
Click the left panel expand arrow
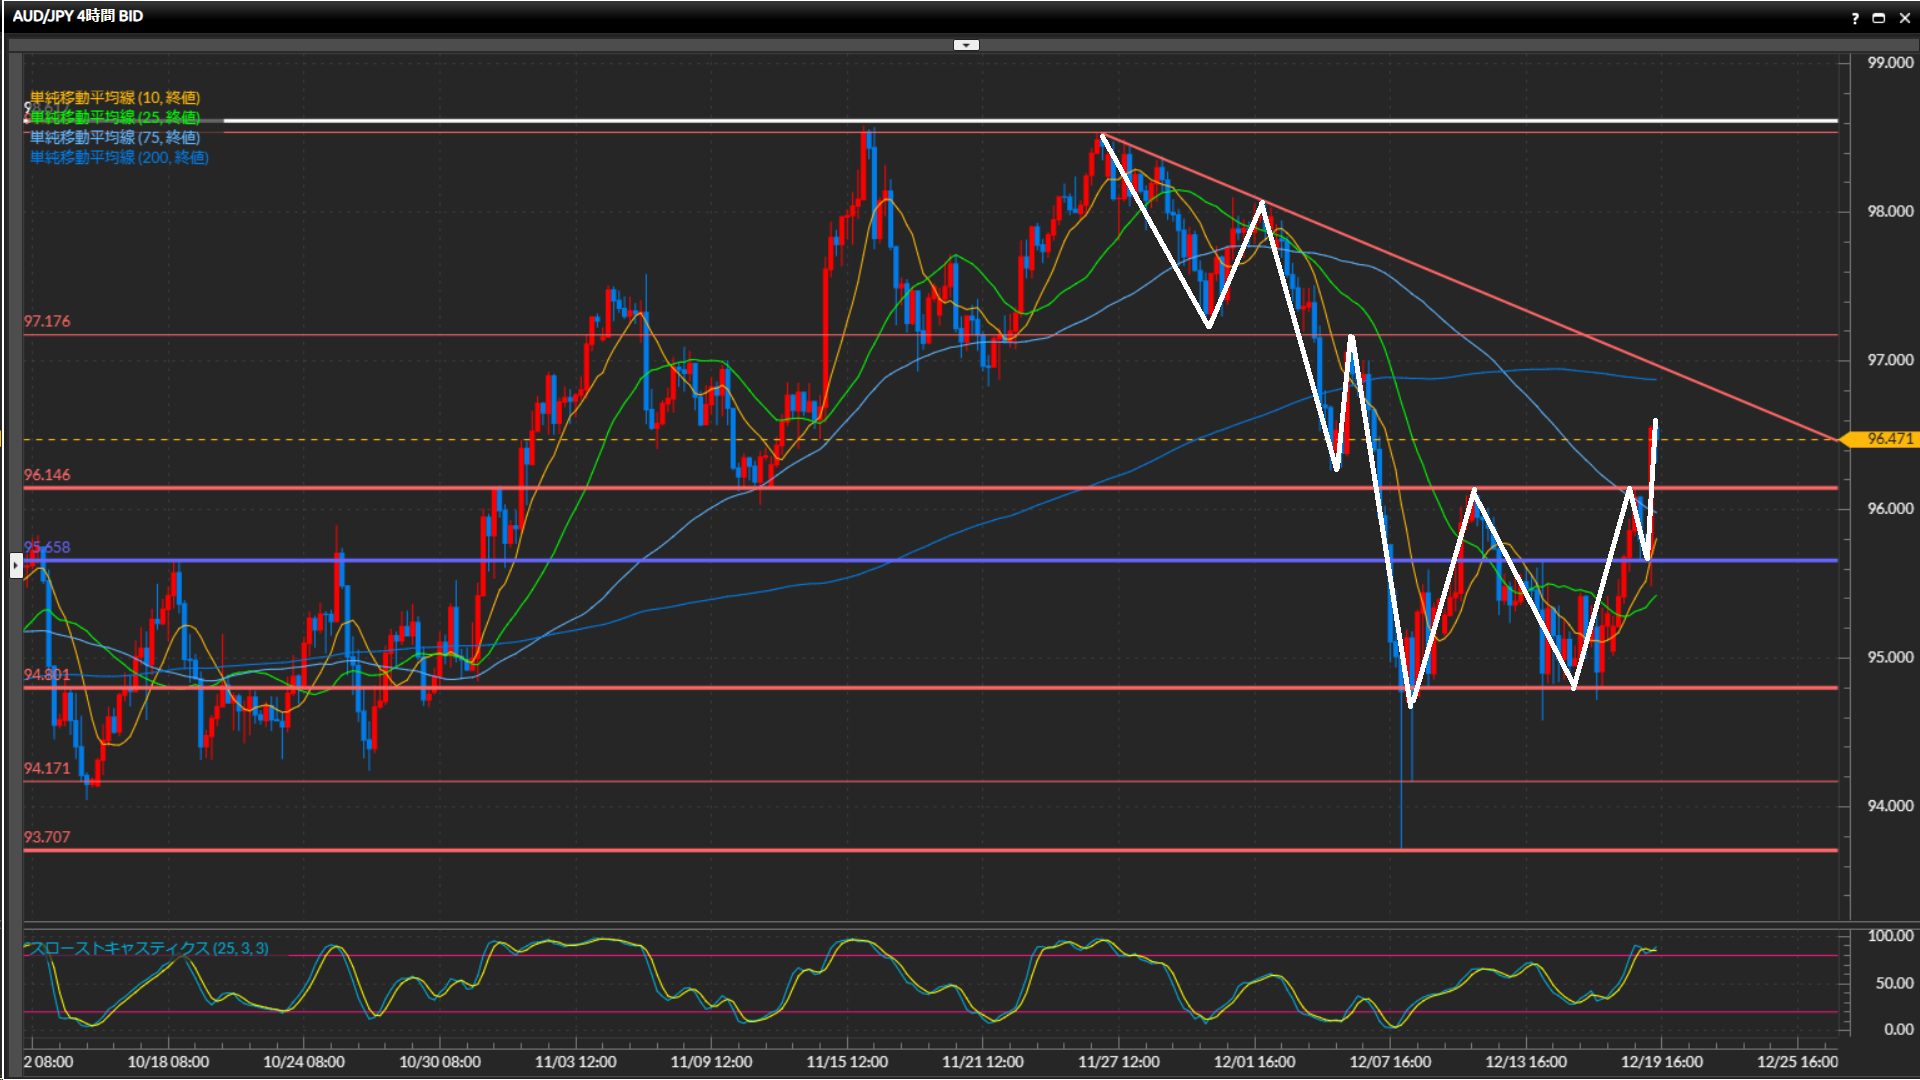pos(16,566)
